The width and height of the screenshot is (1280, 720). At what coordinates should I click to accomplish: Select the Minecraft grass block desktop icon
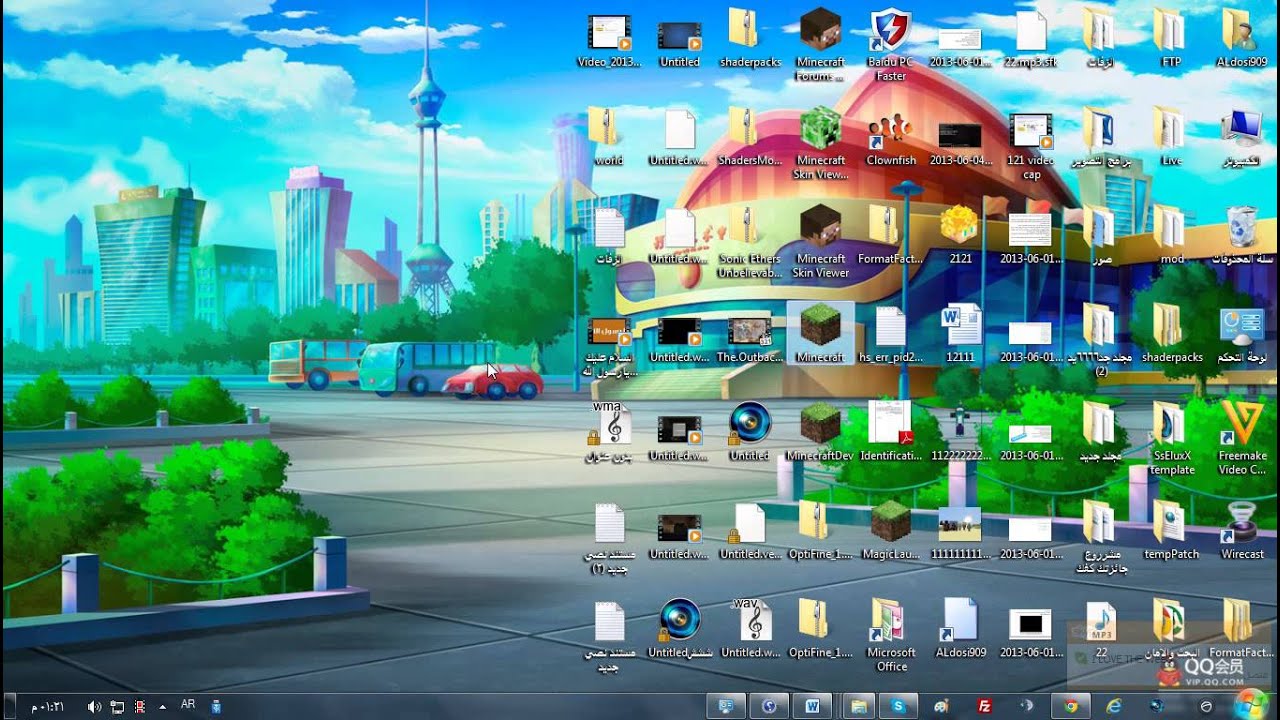pyautogui.click(x=820, y=333)
